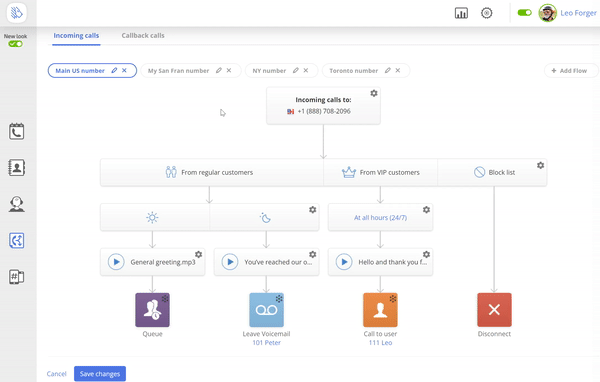This screenshot has width=600, height=382.
Task: Select the From regular customers branch
Action: 212,173
